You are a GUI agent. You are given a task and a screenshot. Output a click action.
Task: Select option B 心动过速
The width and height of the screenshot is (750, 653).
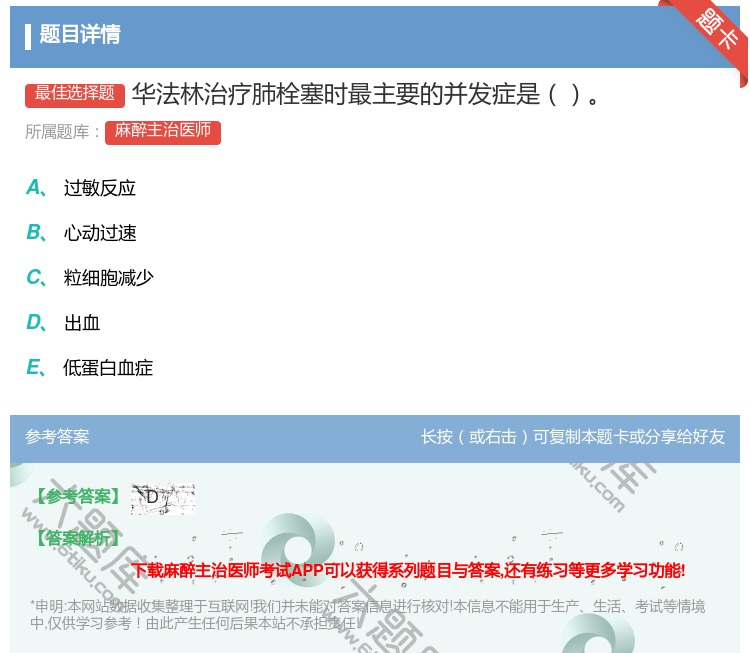[81, 232]
